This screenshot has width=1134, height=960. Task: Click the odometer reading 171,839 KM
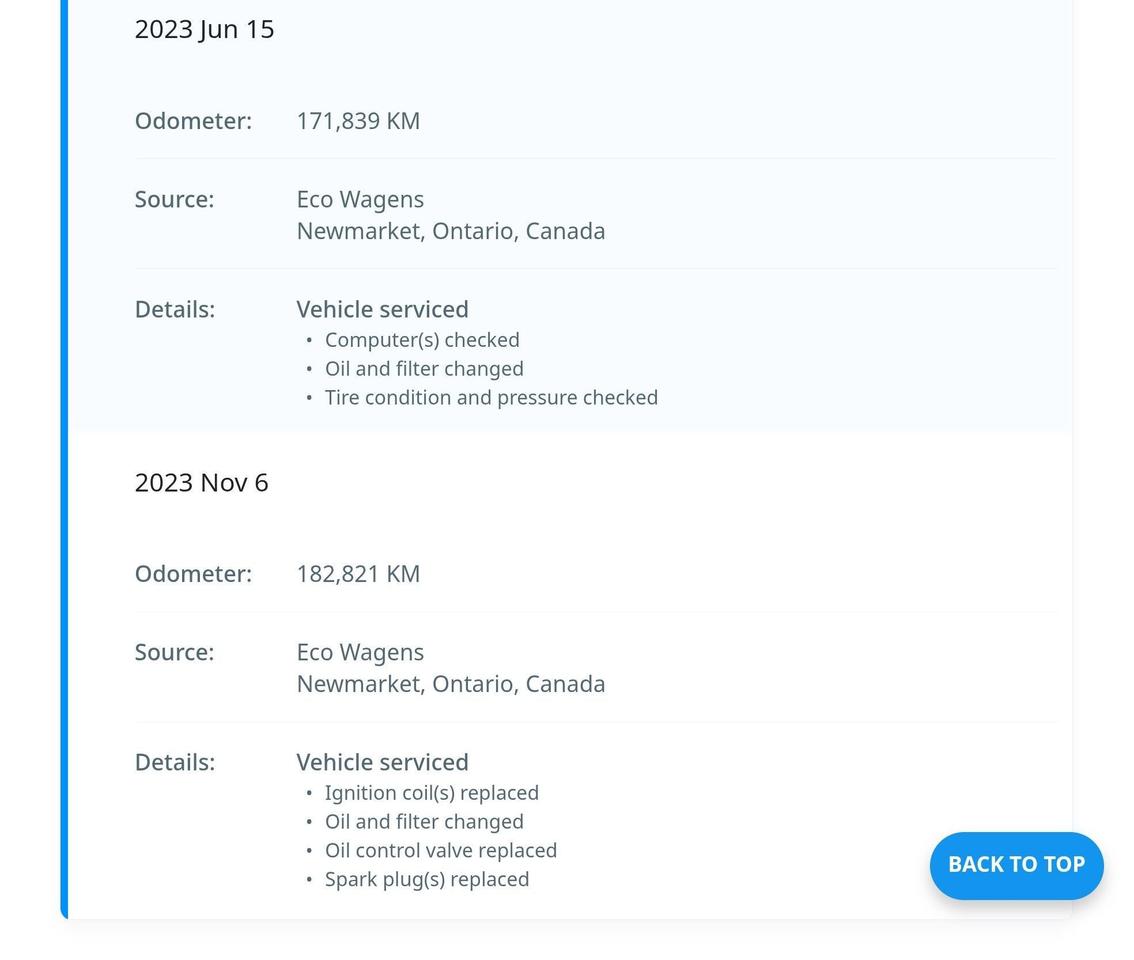click(357, 120)
